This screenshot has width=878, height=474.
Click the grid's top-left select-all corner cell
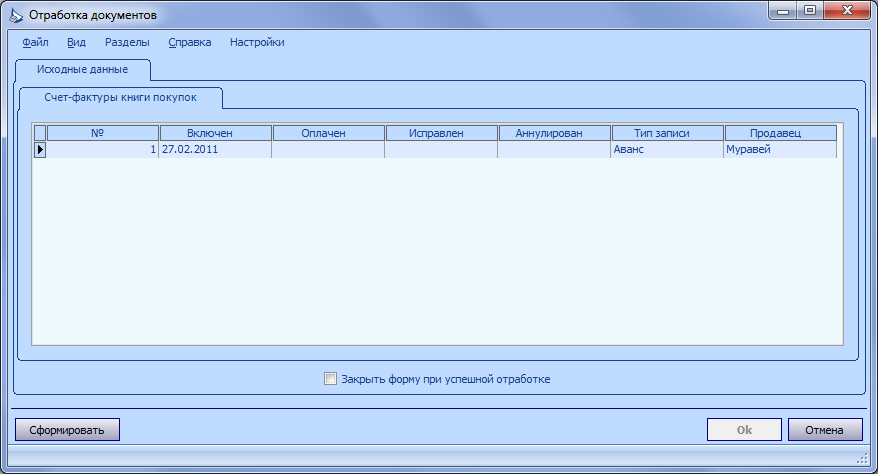coord(40,133)
